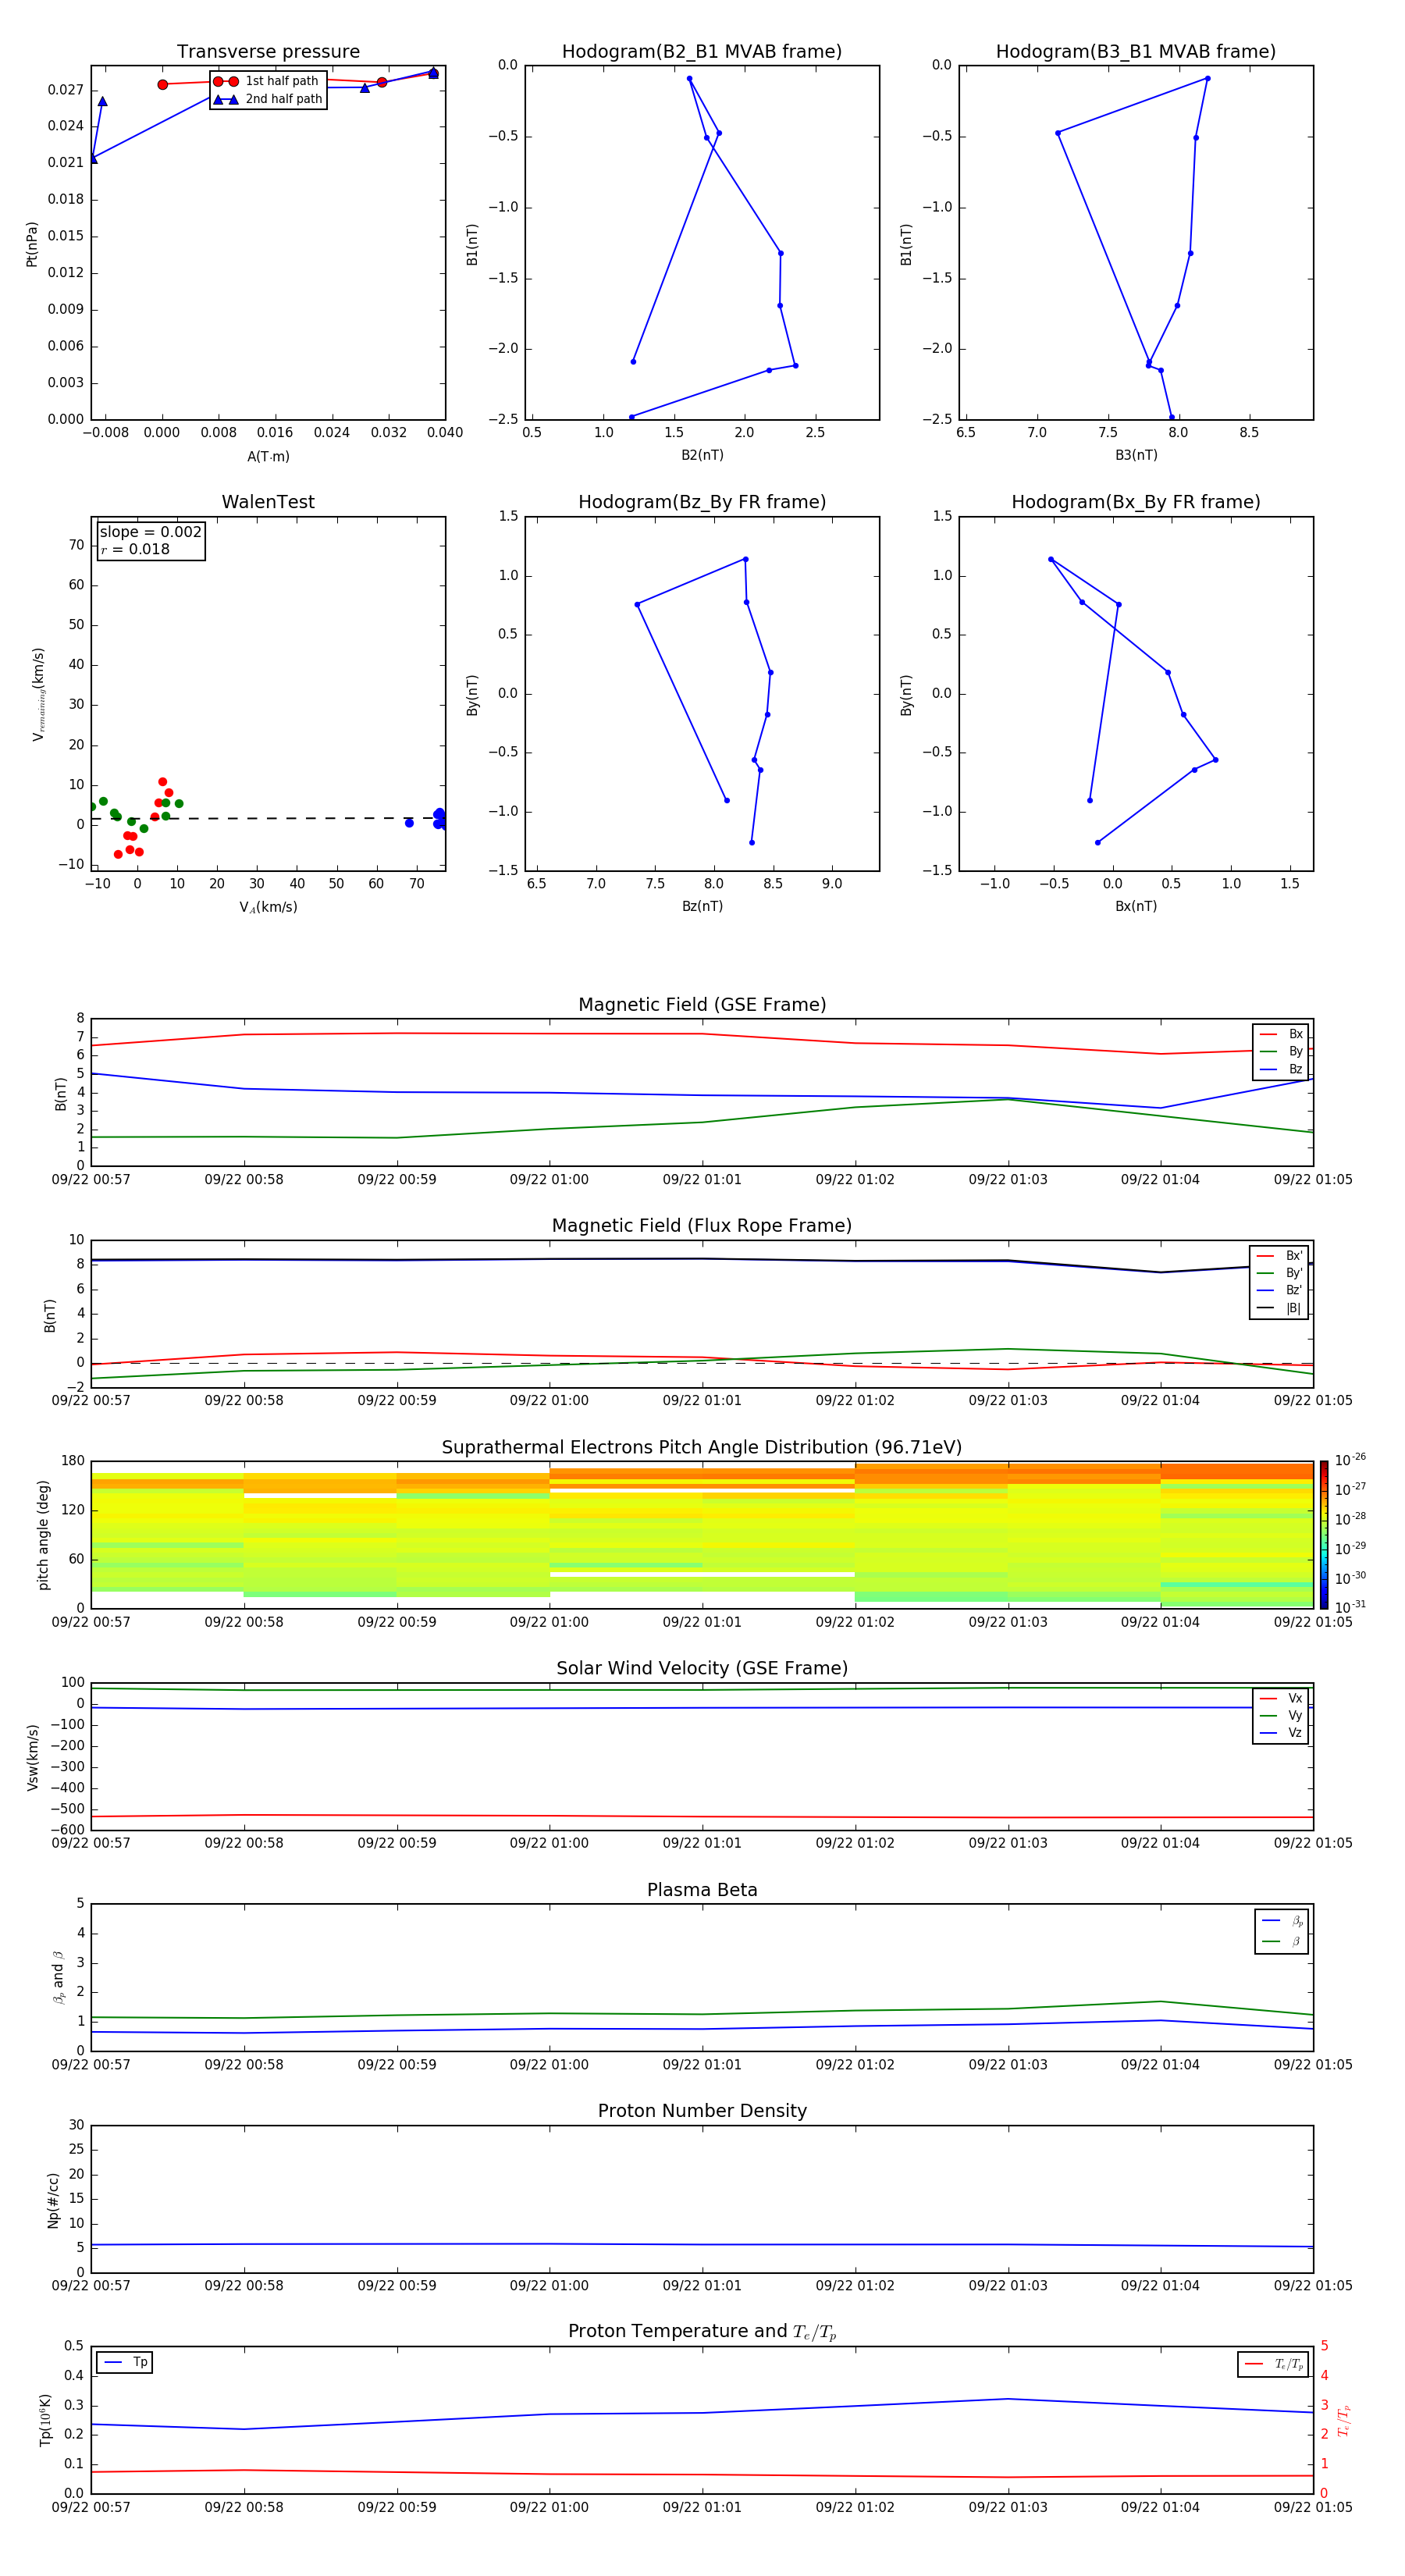Image resolution: width=1405 pixels, height=2576 pixels.
Task: Click the βp legend entry in Plasma Beta
Action: 1282,1921
